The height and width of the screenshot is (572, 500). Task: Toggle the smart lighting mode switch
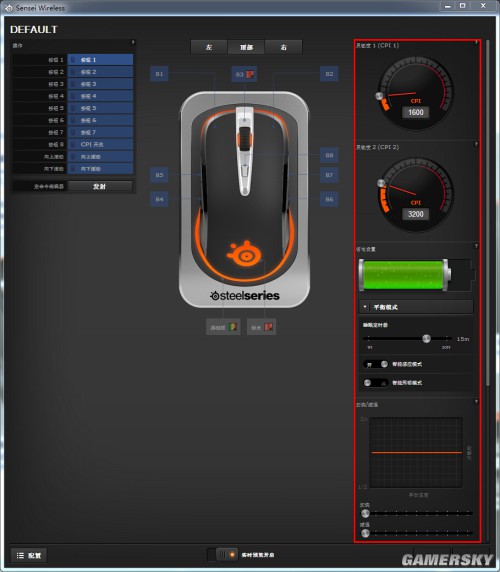coord(376,383)
